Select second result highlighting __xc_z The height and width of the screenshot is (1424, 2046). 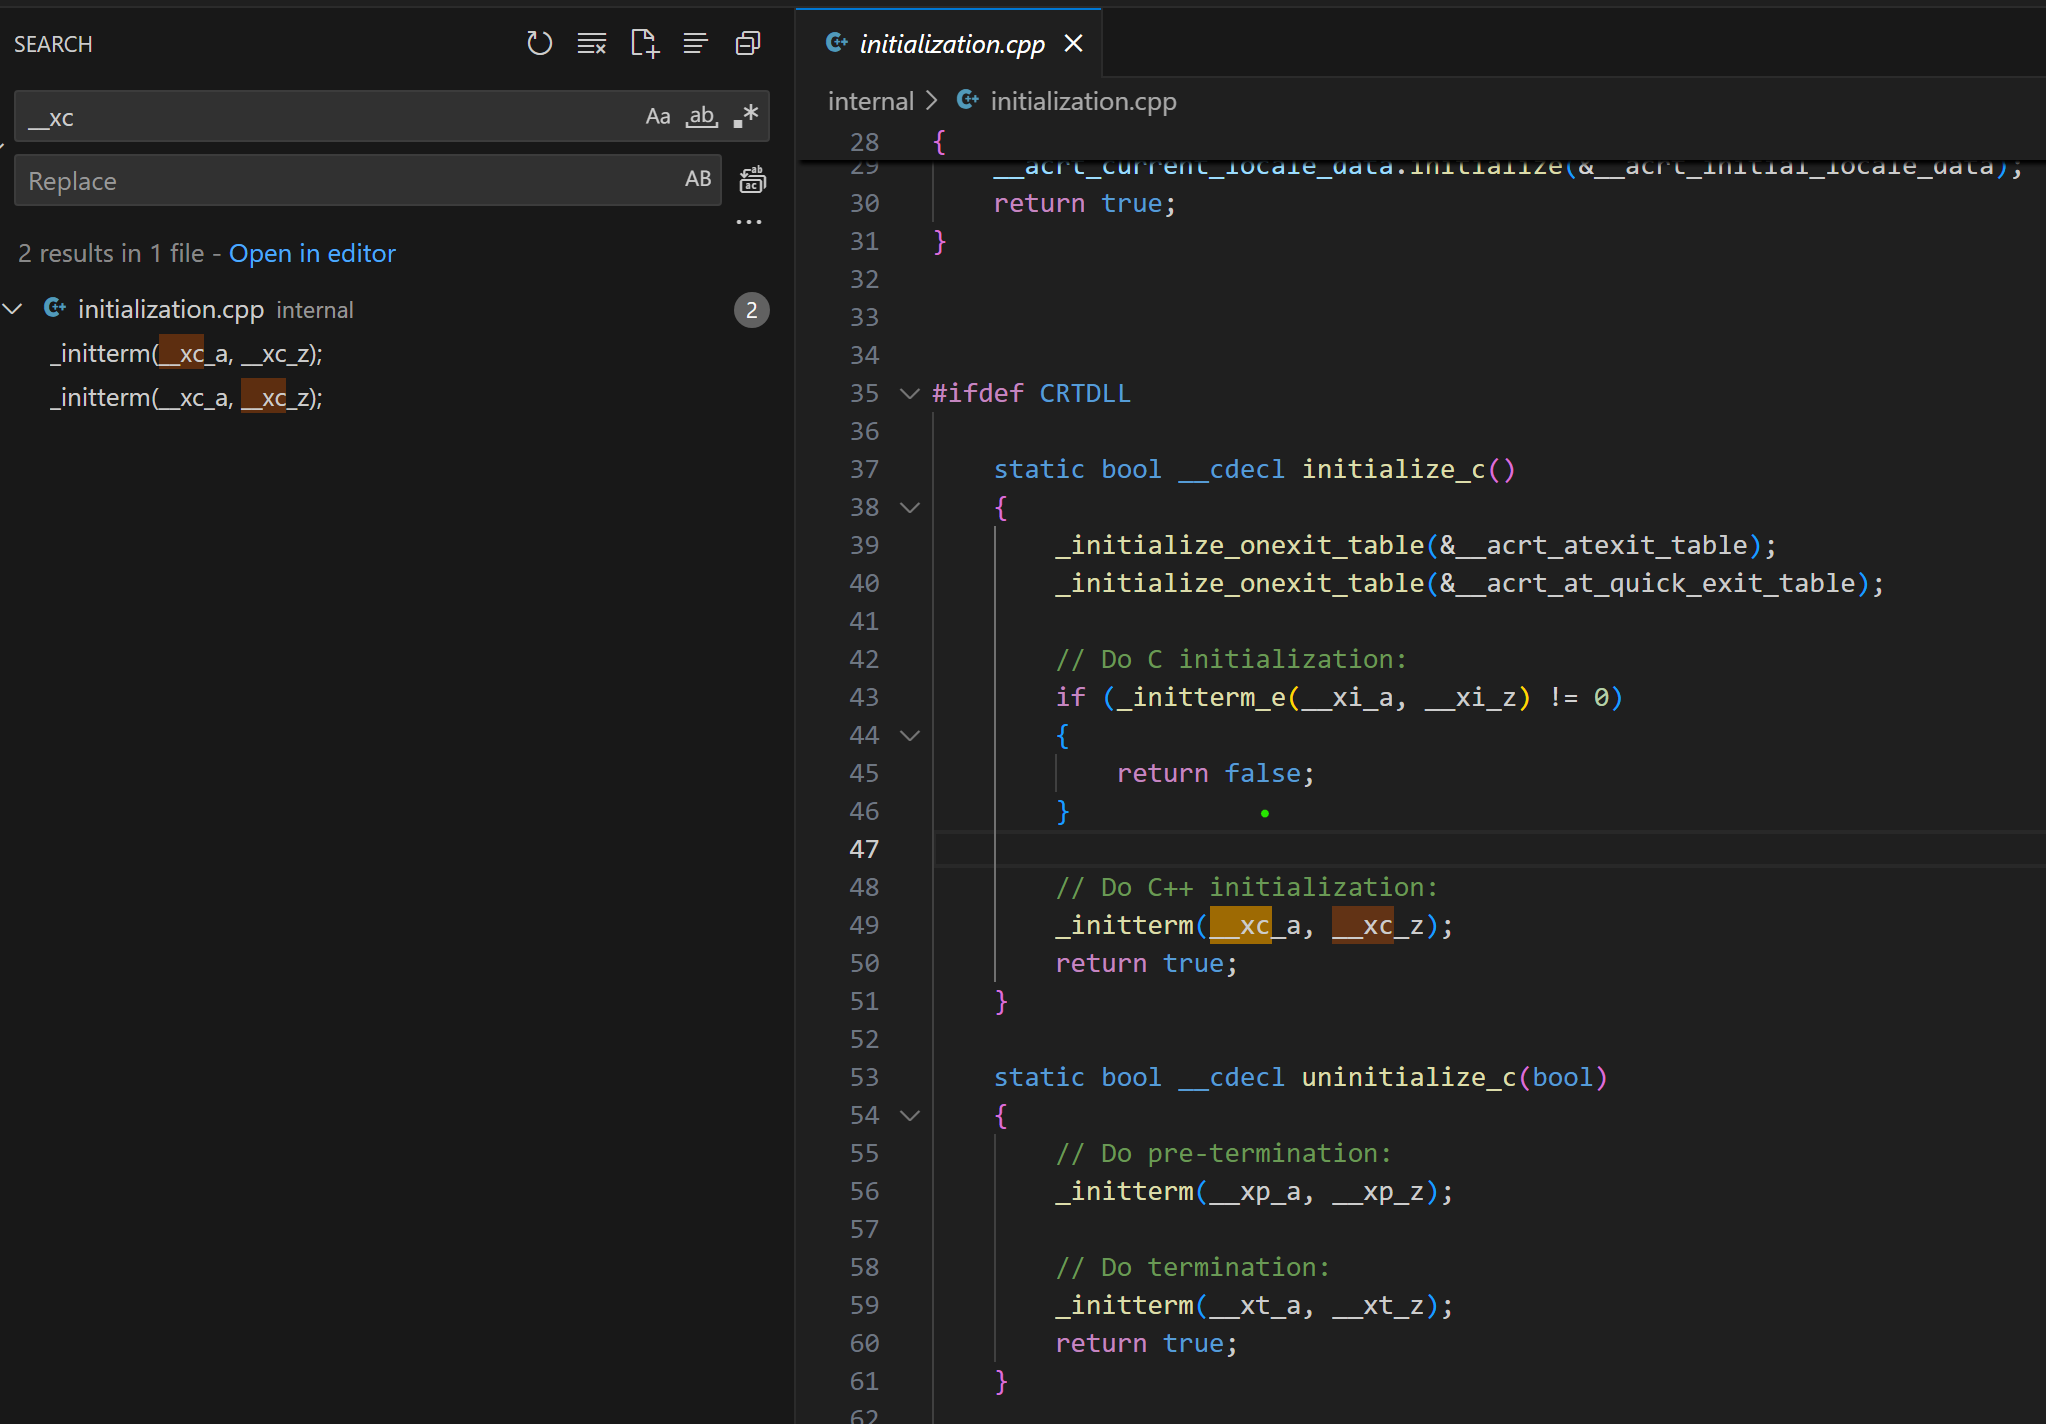186,397
